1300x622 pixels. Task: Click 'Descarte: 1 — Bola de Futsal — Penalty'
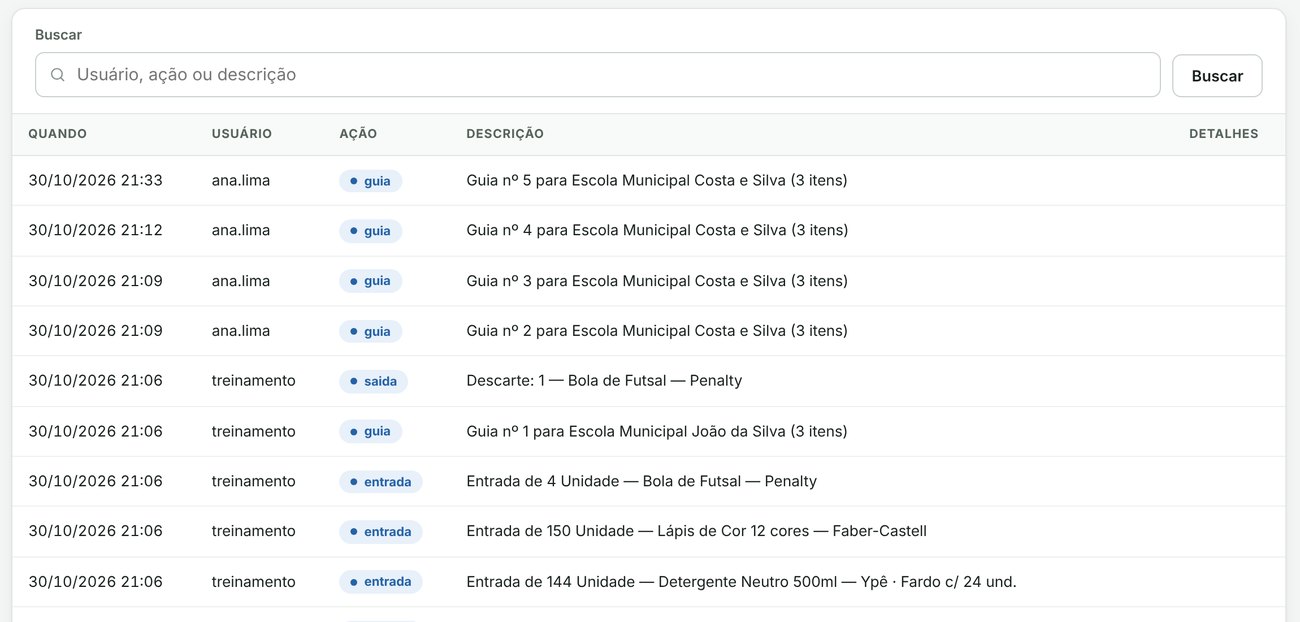coord(604,381)
